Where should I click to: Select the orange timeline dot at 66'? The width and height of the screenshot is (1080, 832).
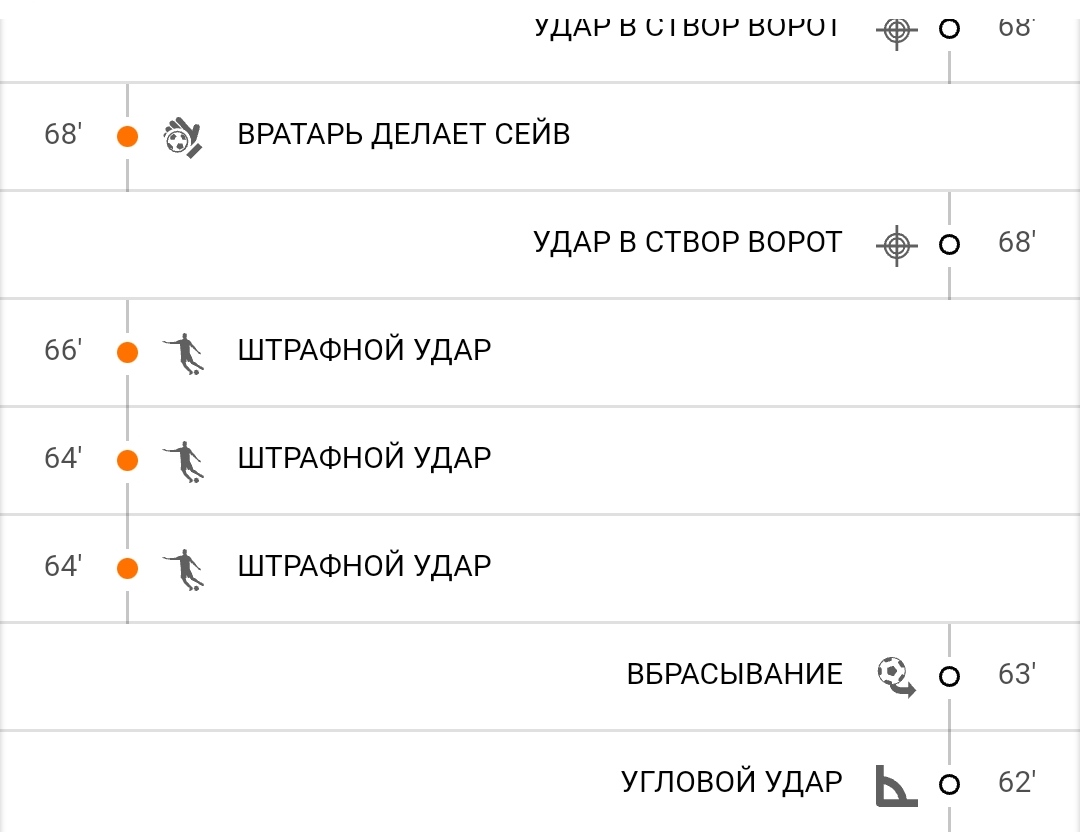pos(127,352)
